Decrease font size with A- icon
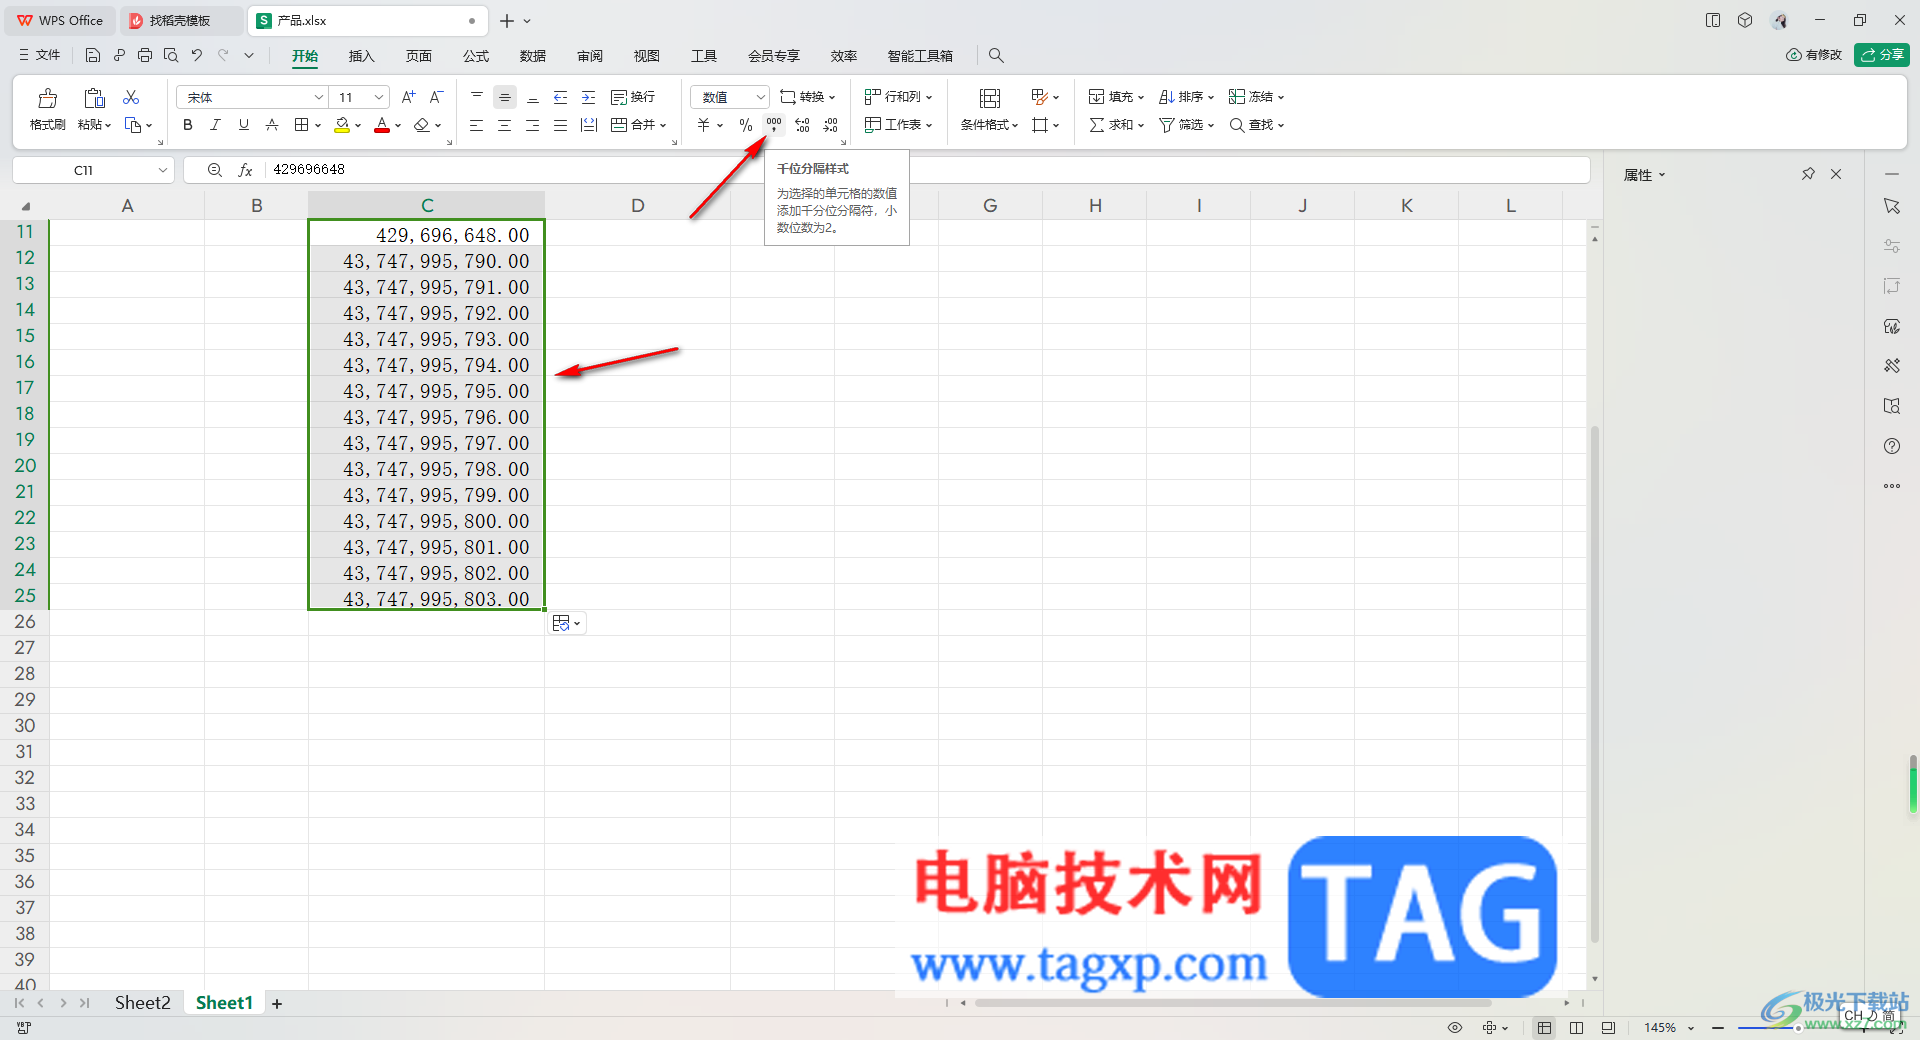The image size is (1920, 1040). (x=436, y=97)
